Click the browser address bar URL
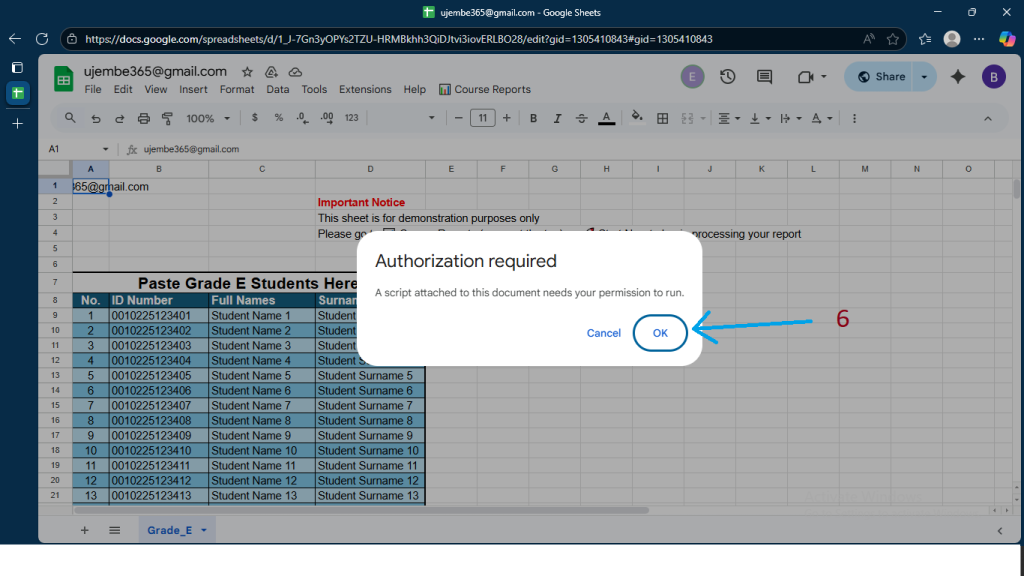 (x=400, y=39)
